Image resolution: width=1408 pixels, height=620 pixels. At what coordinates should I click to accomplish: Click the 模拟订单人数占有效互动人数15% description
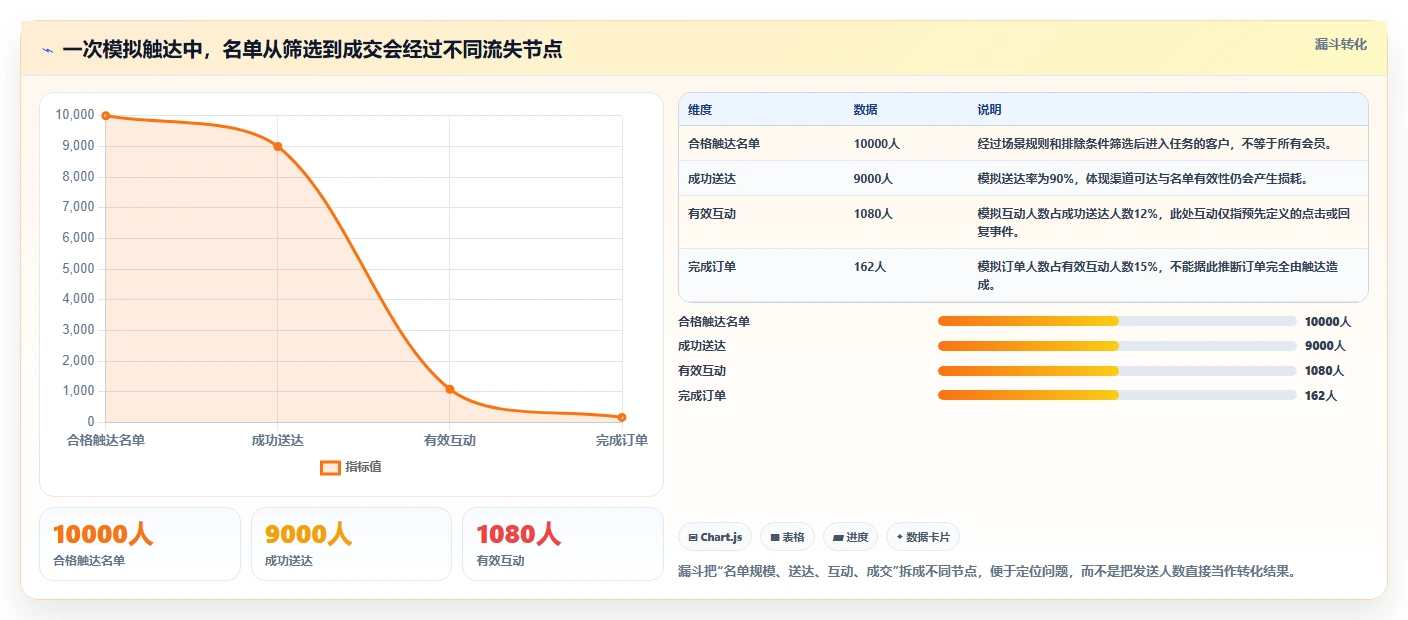click(x=1158, y=276)
